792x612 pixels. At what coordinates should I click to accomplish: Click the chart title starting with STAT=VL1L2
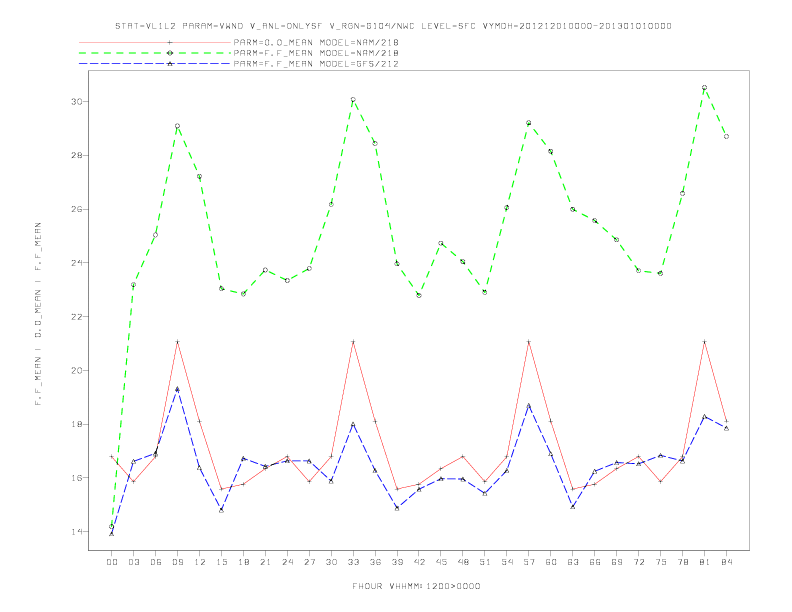click(x=393, y=26)
